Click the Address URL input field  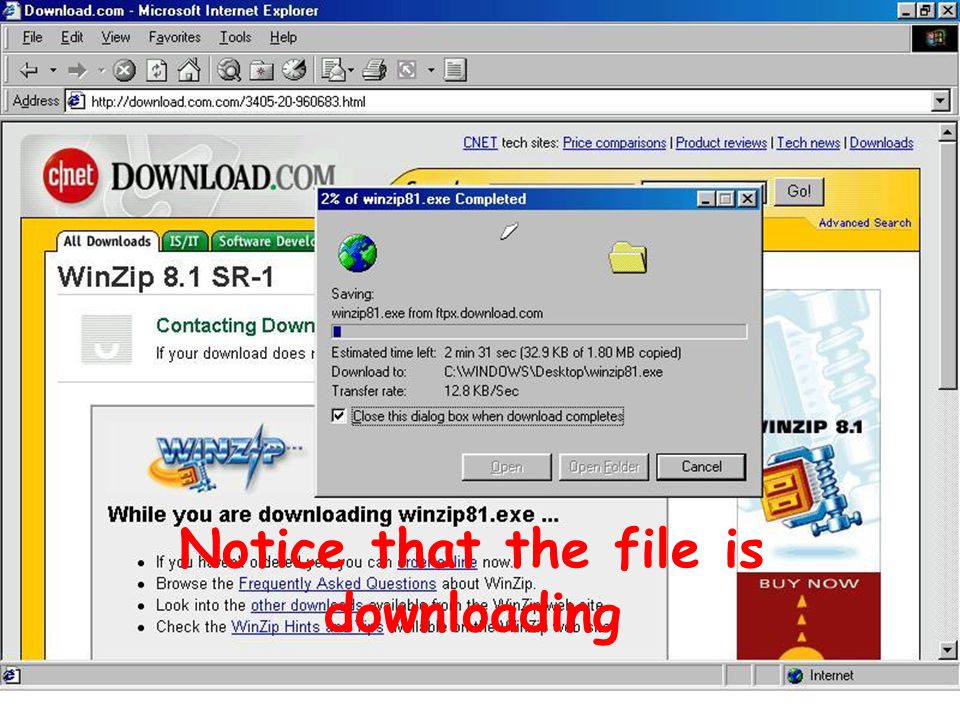[x=499, y=101]
